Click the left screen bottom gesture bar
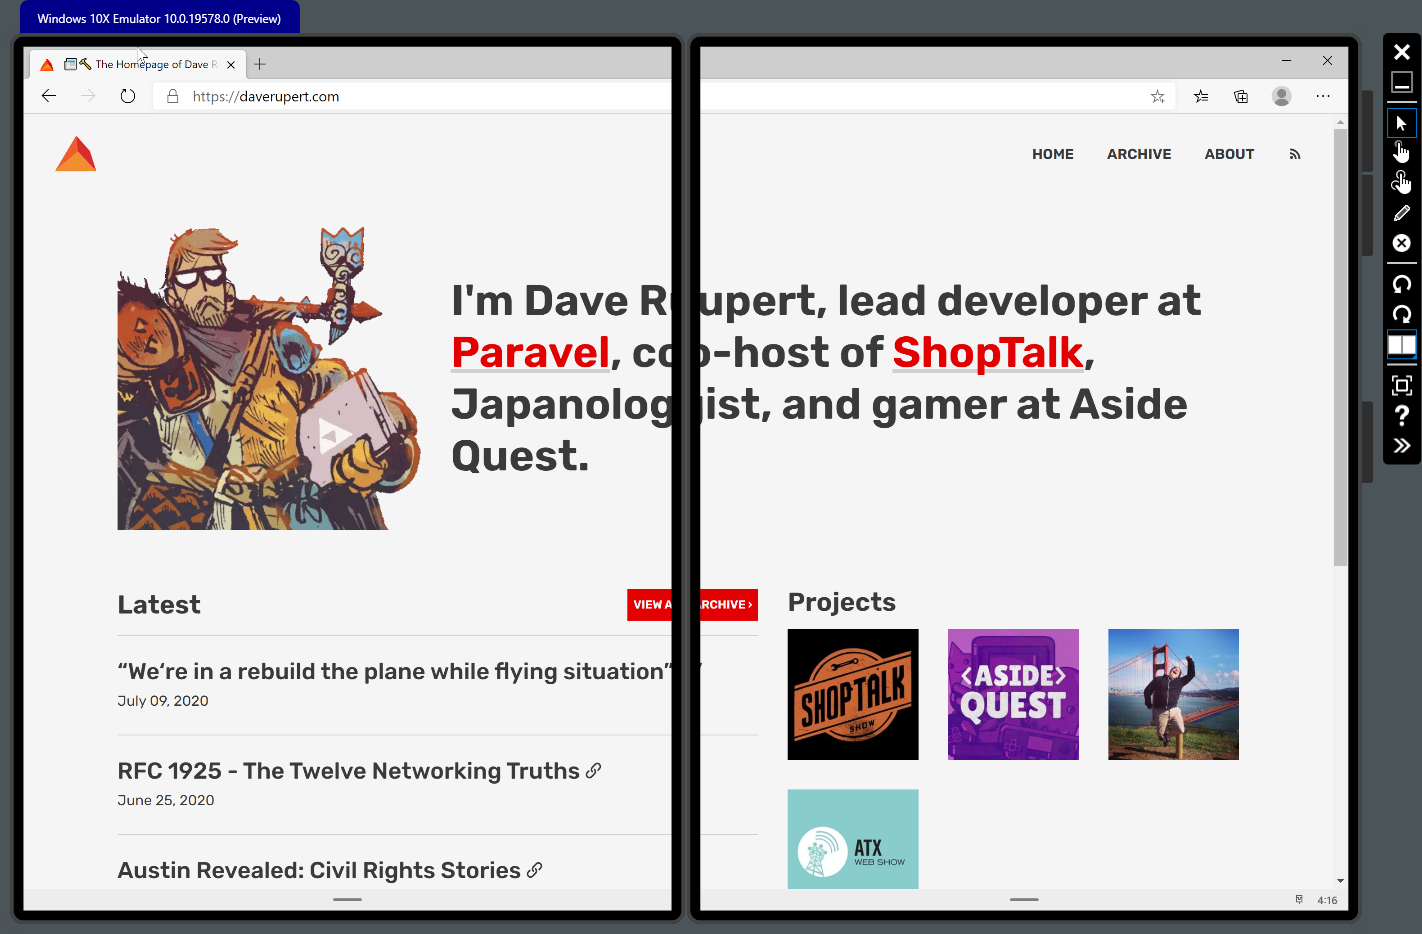Image resolution: width=1422 pixels, height=934 pixels. [x=347, y=900]
